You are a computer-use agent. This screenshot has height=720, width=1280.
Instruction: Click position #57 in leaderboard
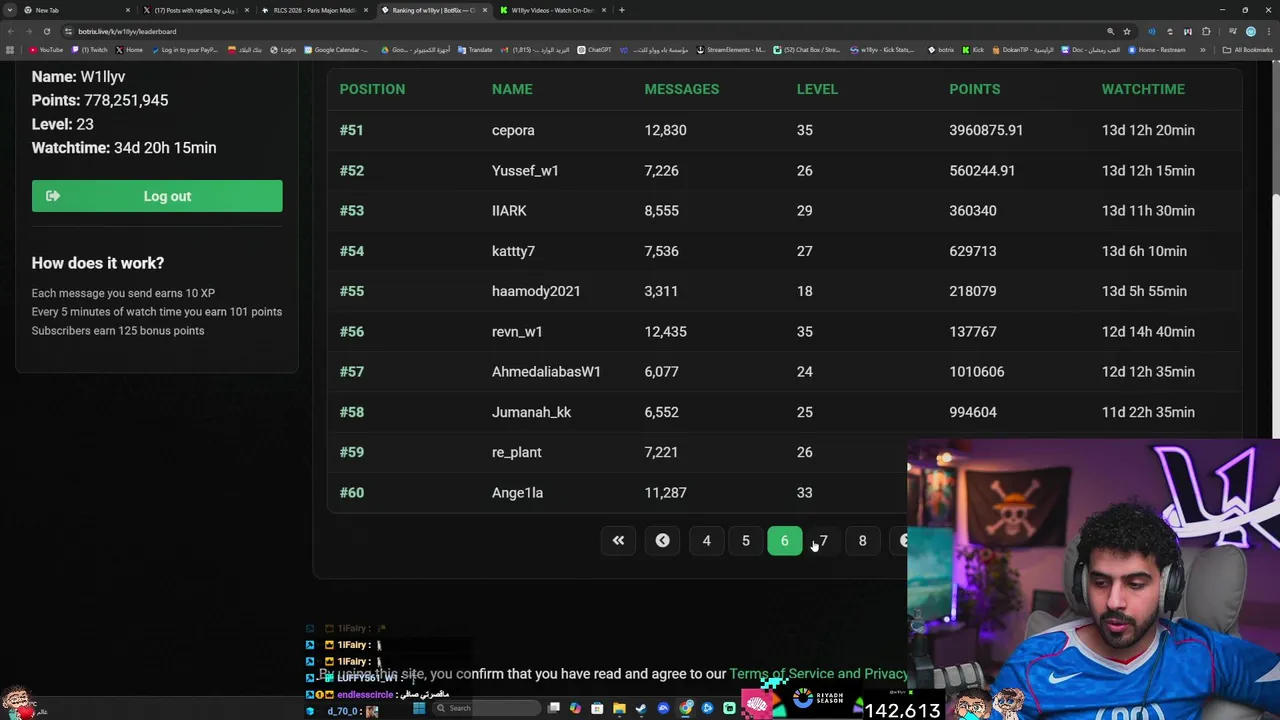[x=352, y=372]
